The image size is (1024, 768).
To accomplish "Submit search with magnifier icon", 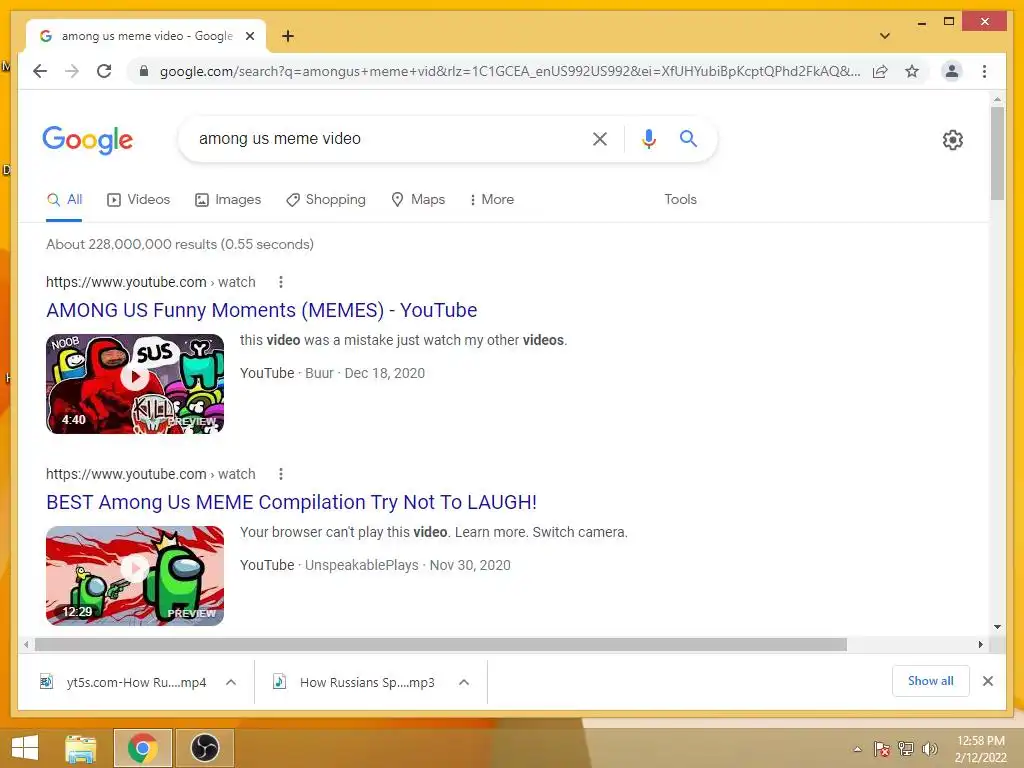I will [x=688, y=138].
